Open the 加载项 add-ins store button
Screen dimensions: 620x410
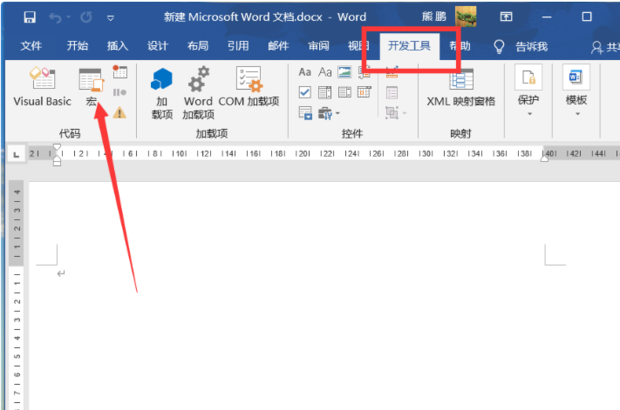pyautogui.click(x=162, y=94)
